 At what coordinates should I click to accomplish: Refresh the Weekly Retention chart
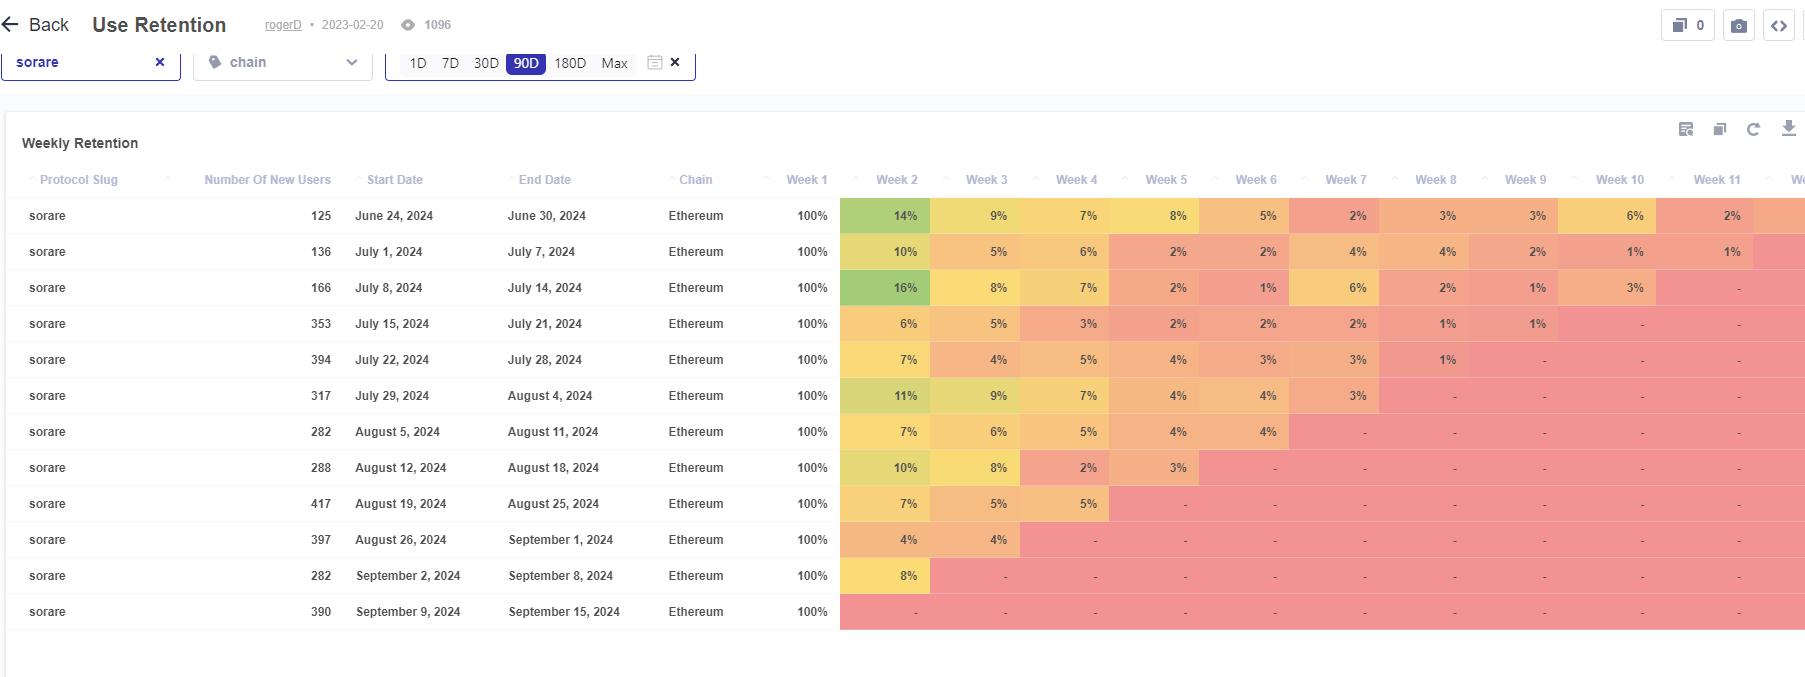coord(1753,129)
